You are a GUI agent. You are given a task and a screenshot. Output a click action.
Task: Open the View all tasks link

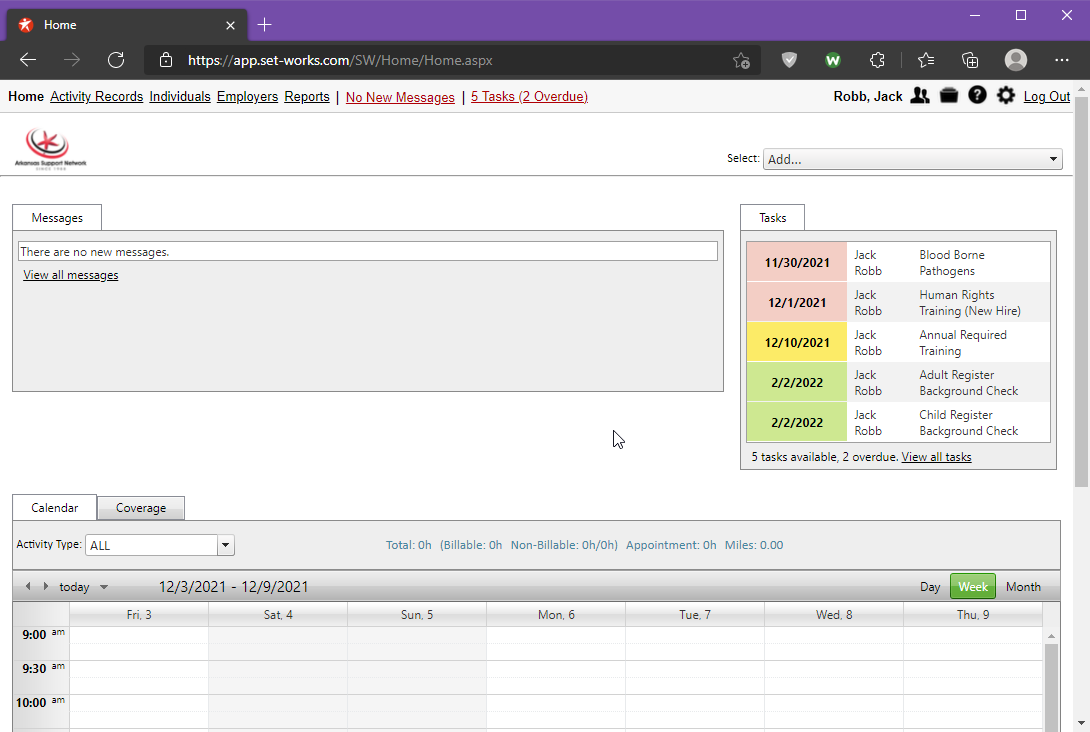[936, 457]
